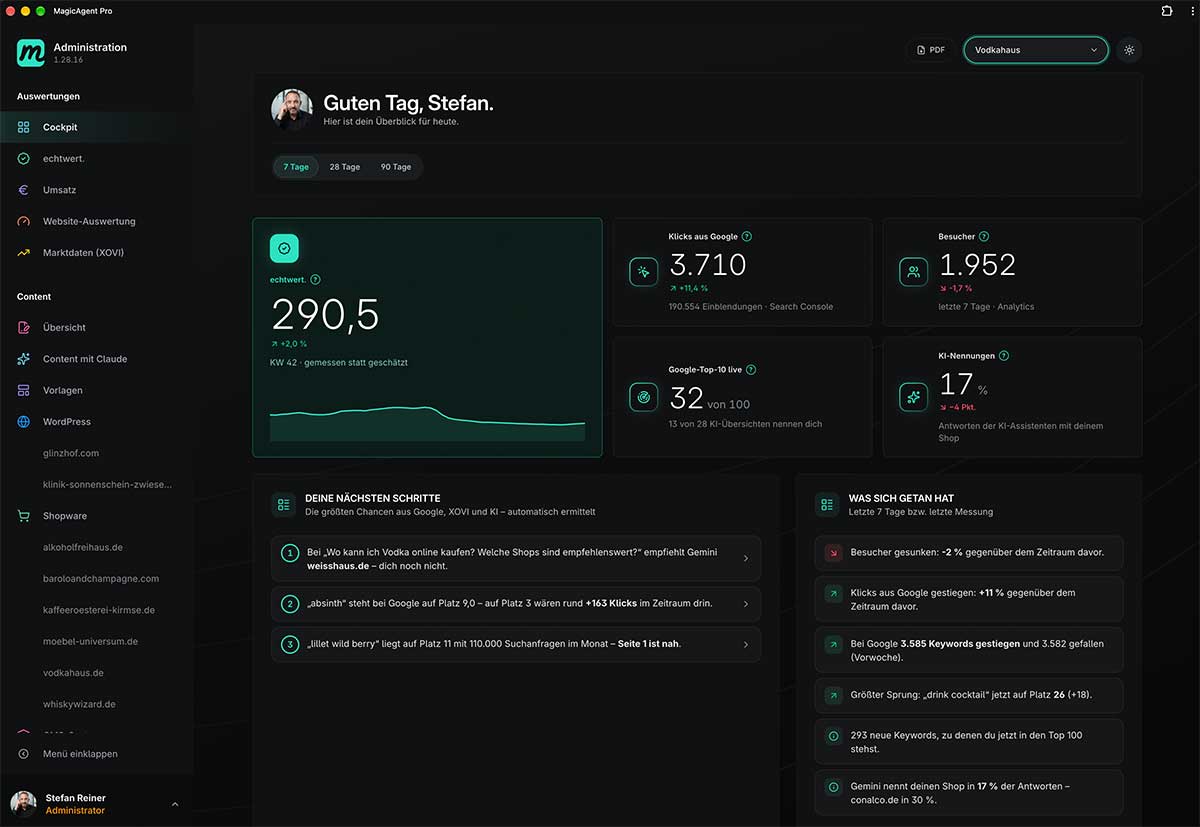Click Stefan Reiner avatar at sidebar bottom

[x=23, y=804]
